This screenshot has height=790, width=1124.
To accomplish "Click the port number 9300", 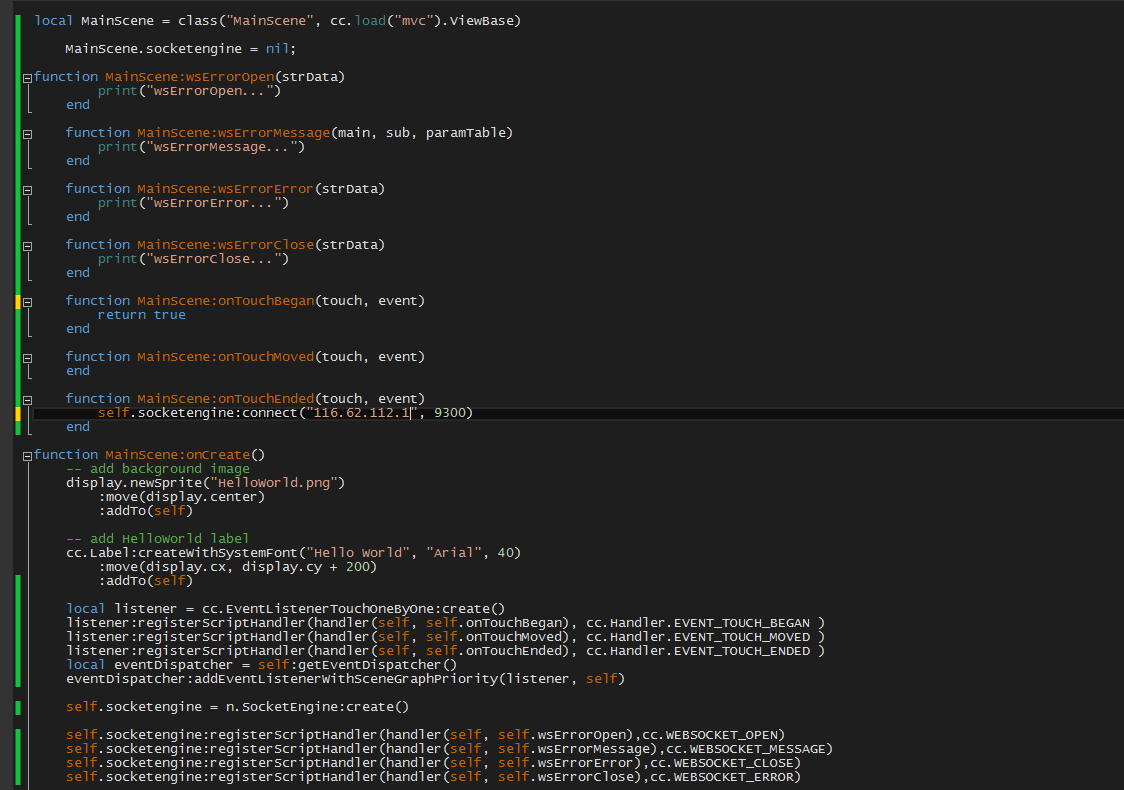I will click(453, 413).
